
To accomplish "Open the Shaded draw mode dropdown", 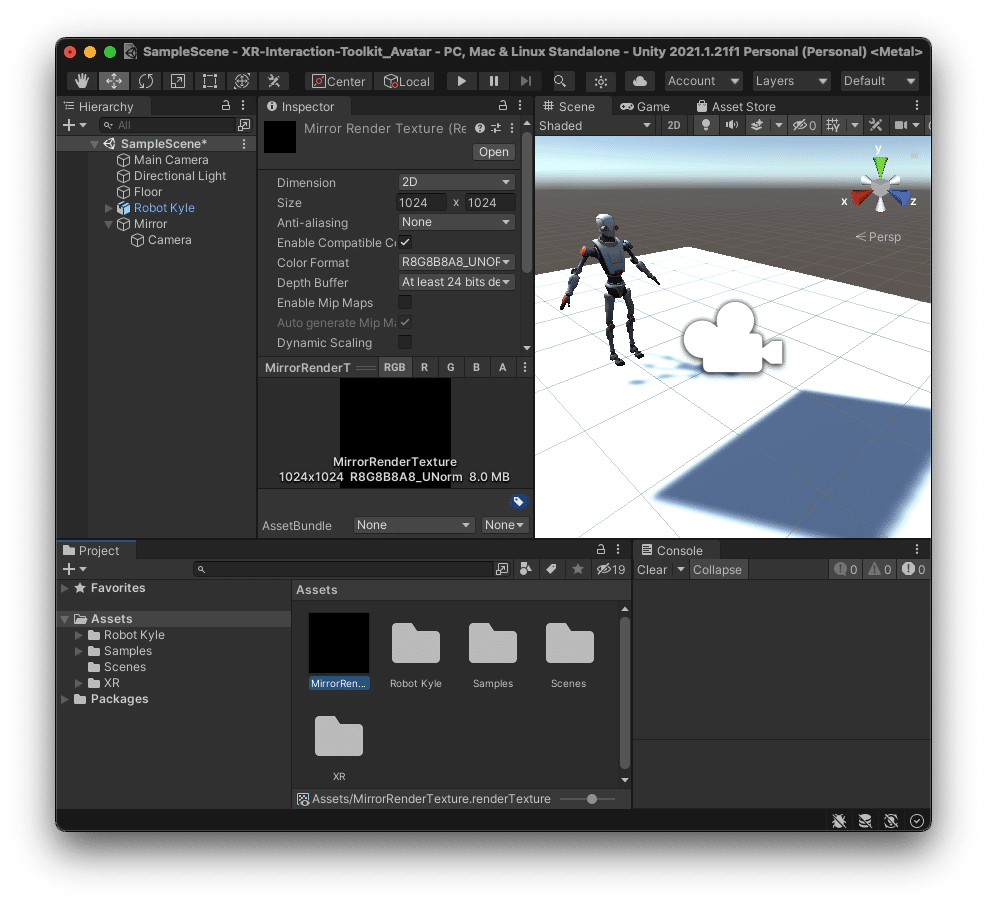I will (x=595, y=125).
